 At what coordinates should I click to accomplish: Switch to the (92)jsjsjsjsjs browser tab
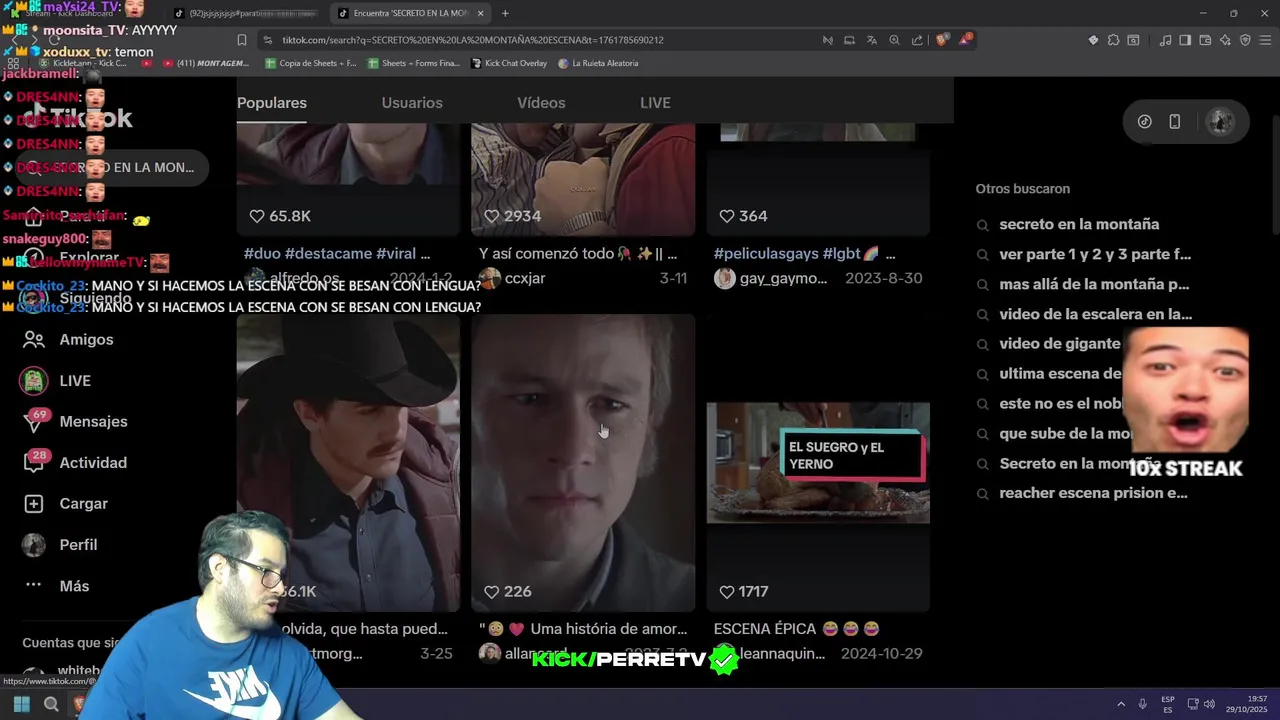click(246, 13)
